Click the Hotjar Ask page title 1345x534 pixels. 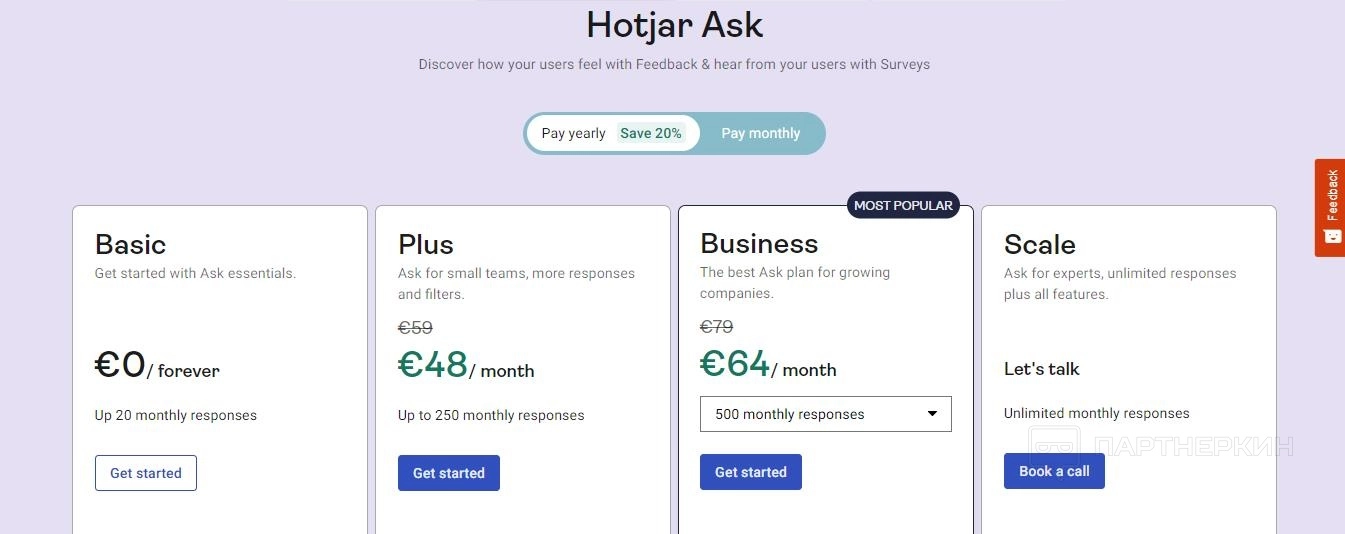click(674, 25)
